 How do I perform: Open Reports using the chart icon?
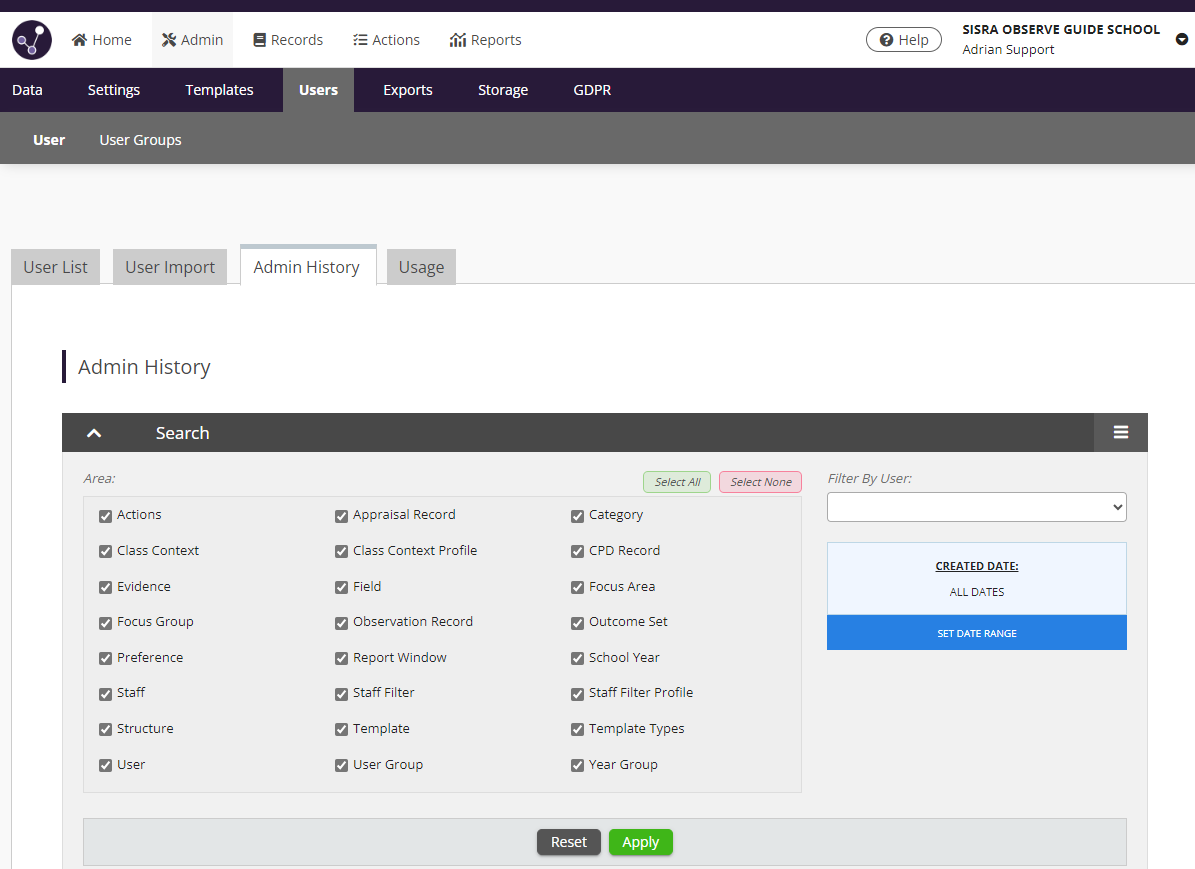pyautogui.click(x=457, y=39)
